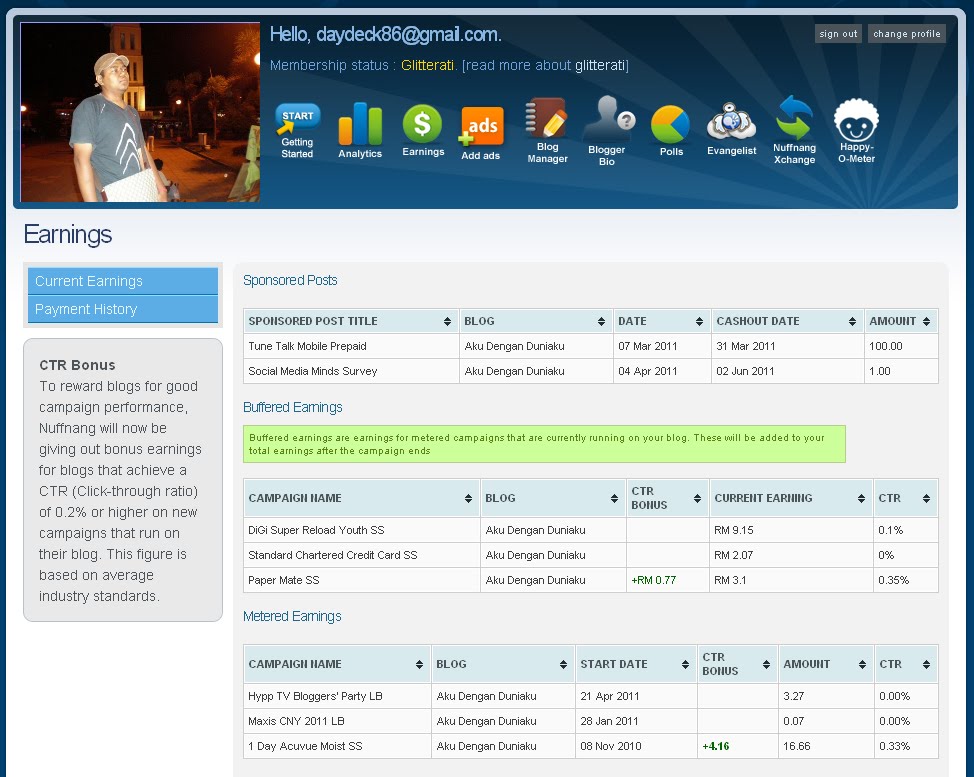This screenshot has height=777, width=974.
Task: Click the sign out button
Action: (x=838, y=34)
